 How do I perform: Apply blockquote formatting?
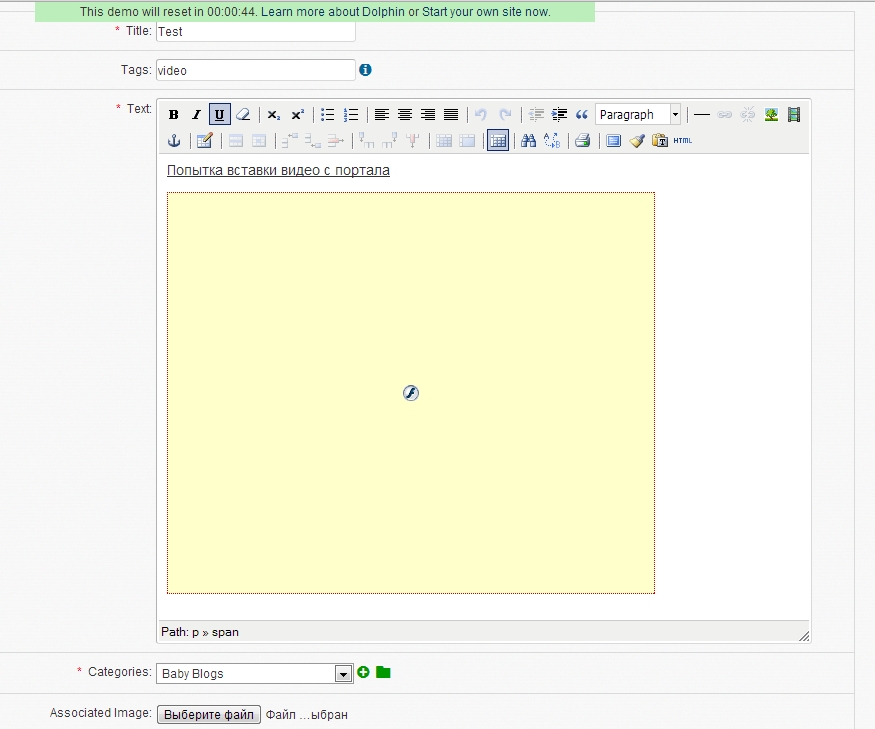pos(582,115)
